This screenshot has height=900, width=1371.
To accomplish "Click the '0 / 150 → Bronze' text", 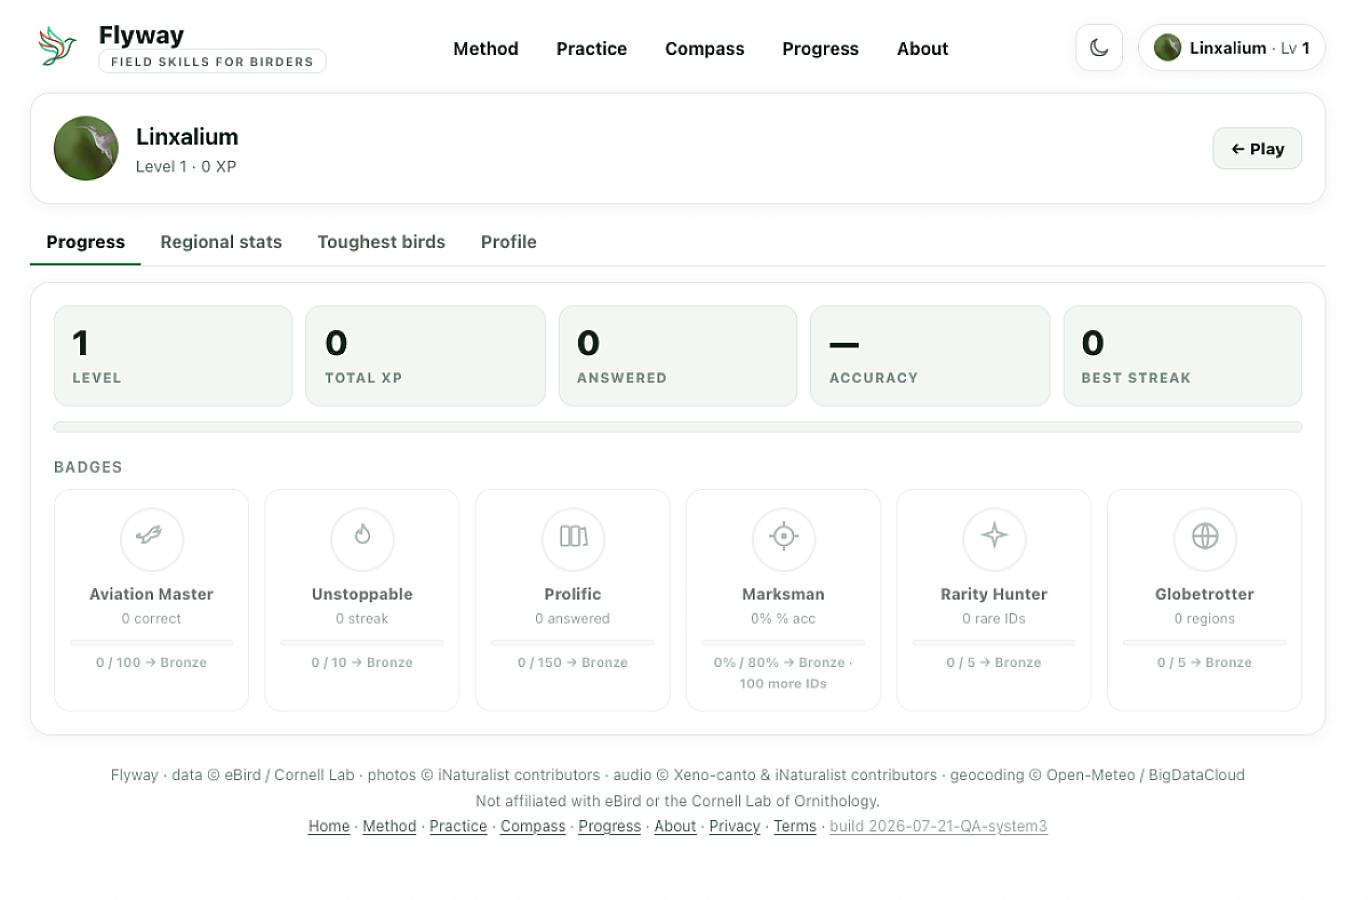I will tap(573, 662).
